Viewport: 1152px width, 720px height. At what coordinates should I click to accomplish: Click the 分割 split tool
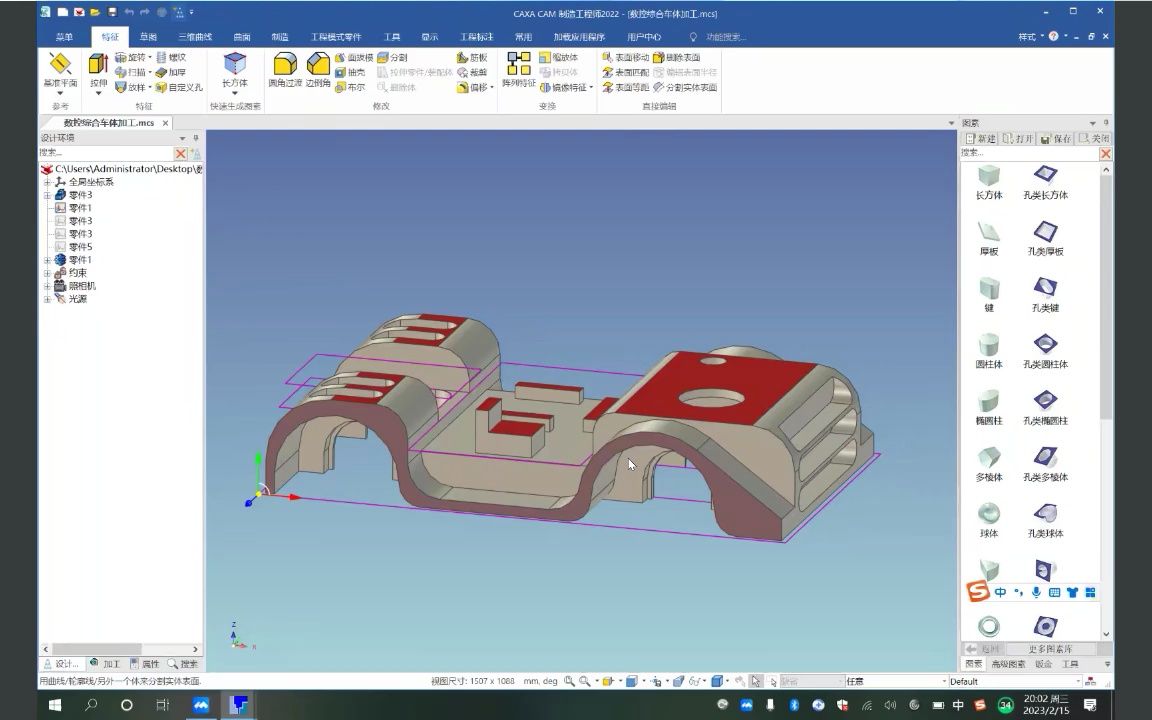pos(392,57)
